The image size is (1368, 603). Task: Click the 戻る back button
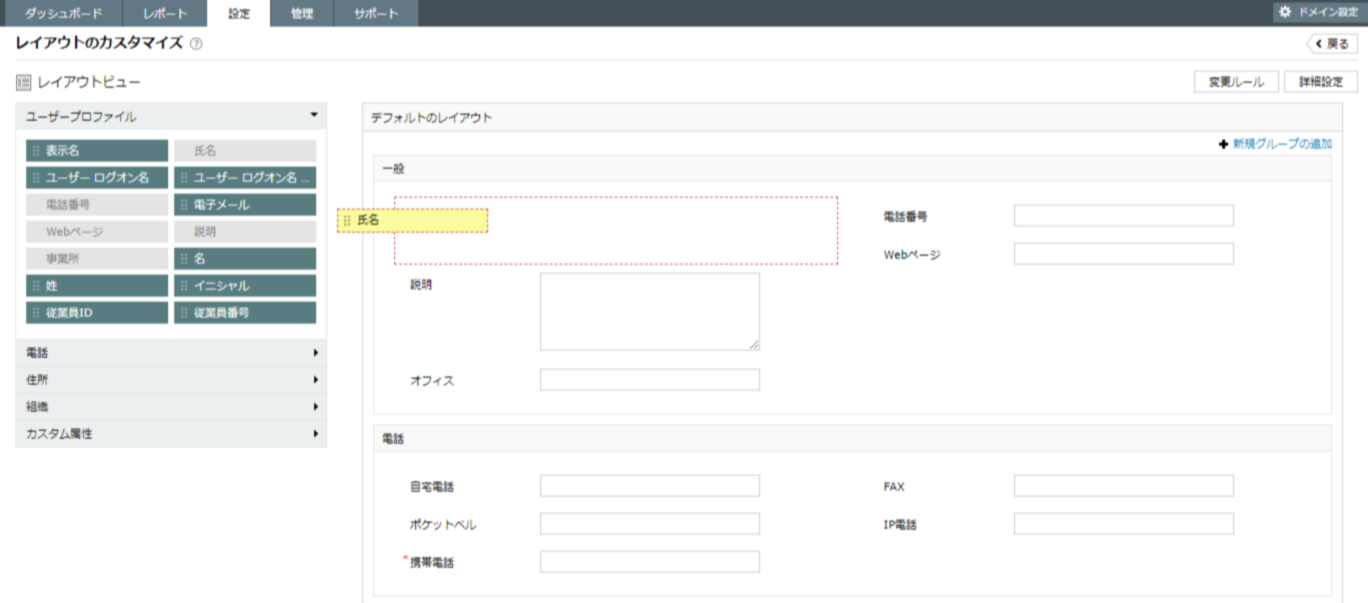(x=1332, y=44)
